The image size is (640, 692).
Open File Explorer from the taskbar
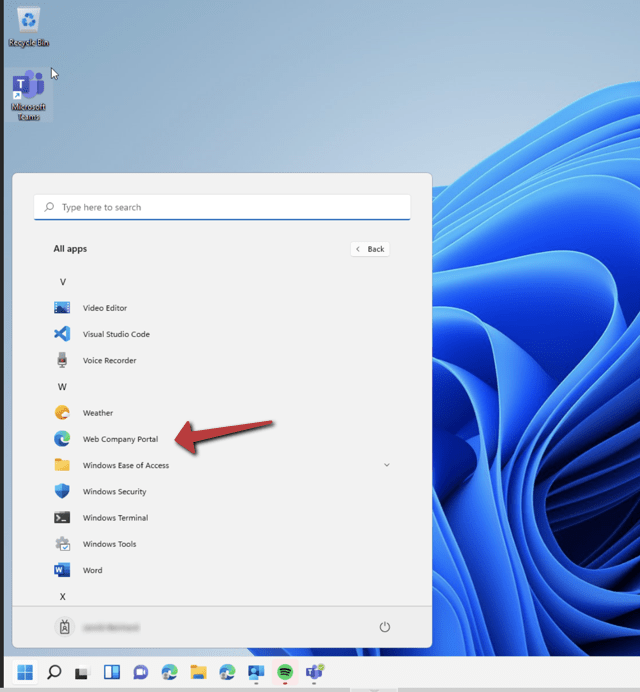(x=198, y=672)
